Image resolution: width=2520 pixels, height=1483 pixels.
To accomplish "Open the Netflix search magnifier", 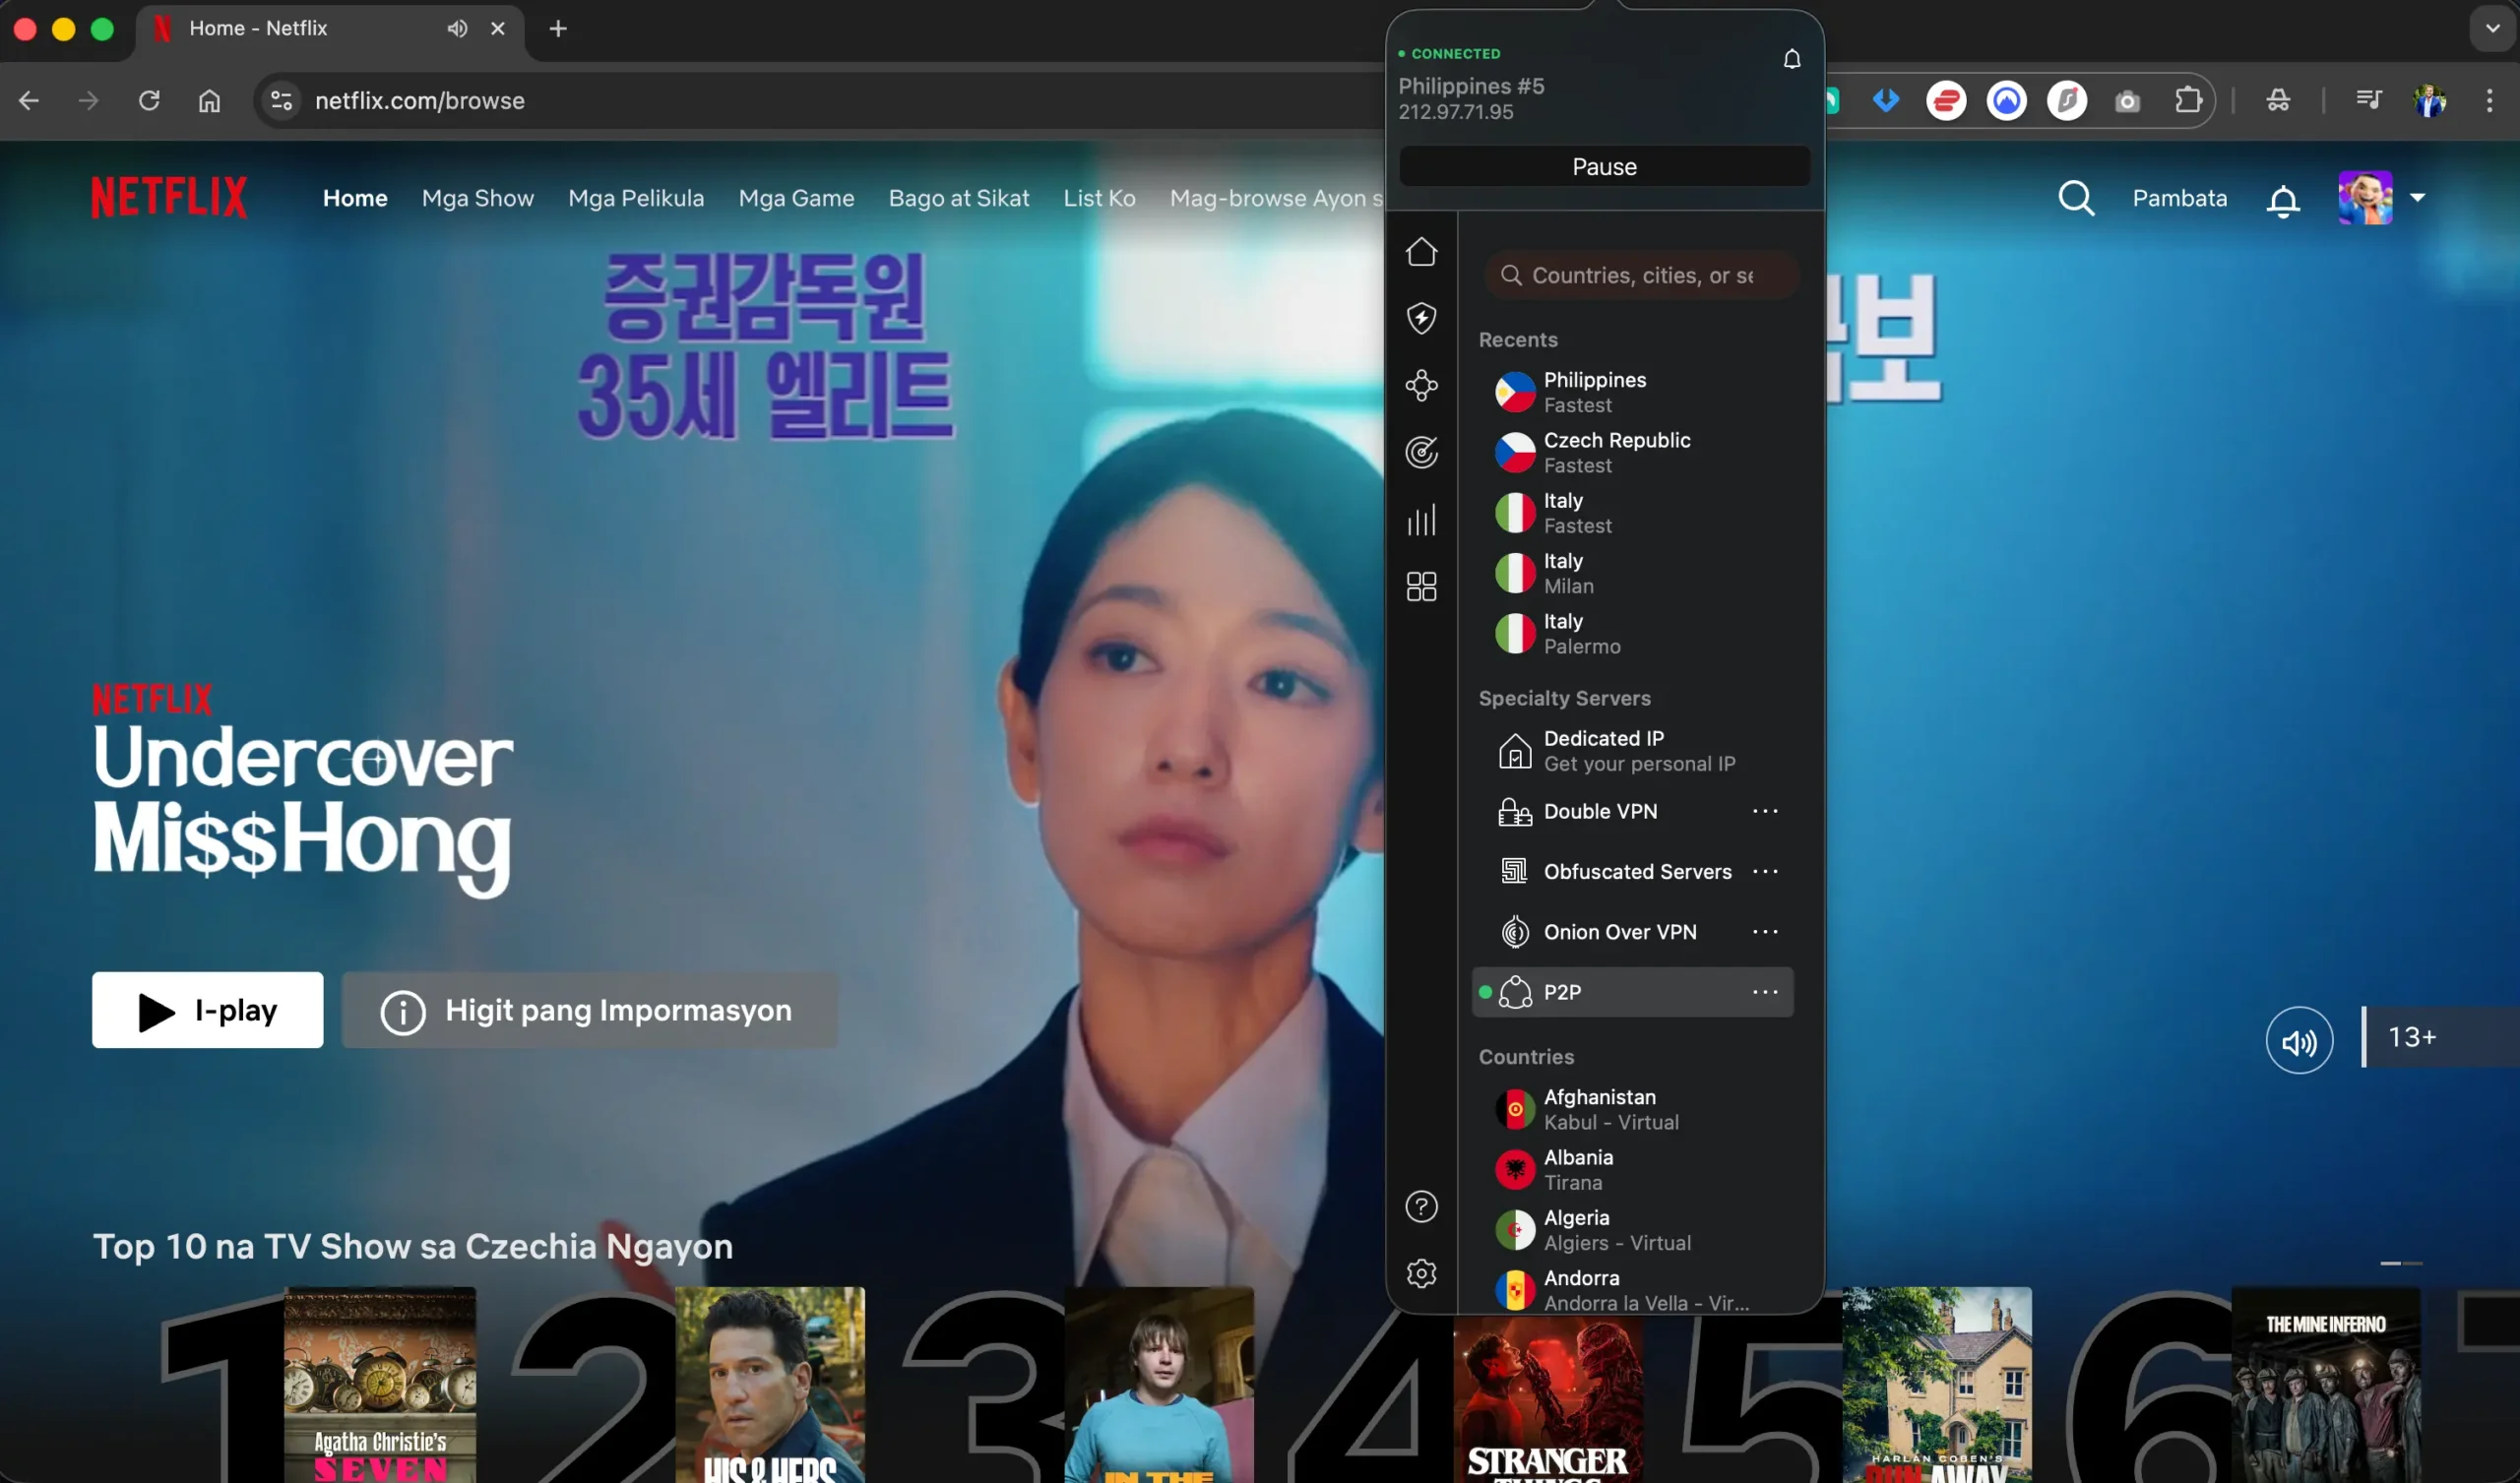I will (x=2075, y=198).
